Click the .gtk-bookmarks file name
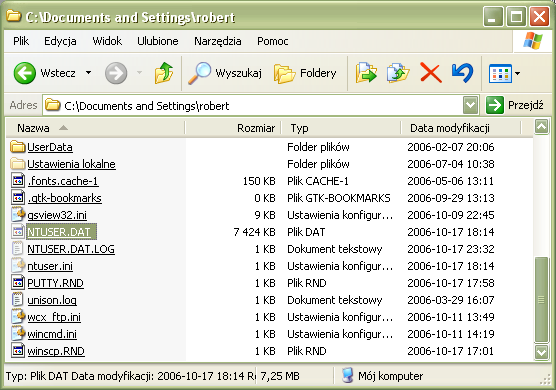The width and height of the screenshot is (556, 390). coord(65,198)
